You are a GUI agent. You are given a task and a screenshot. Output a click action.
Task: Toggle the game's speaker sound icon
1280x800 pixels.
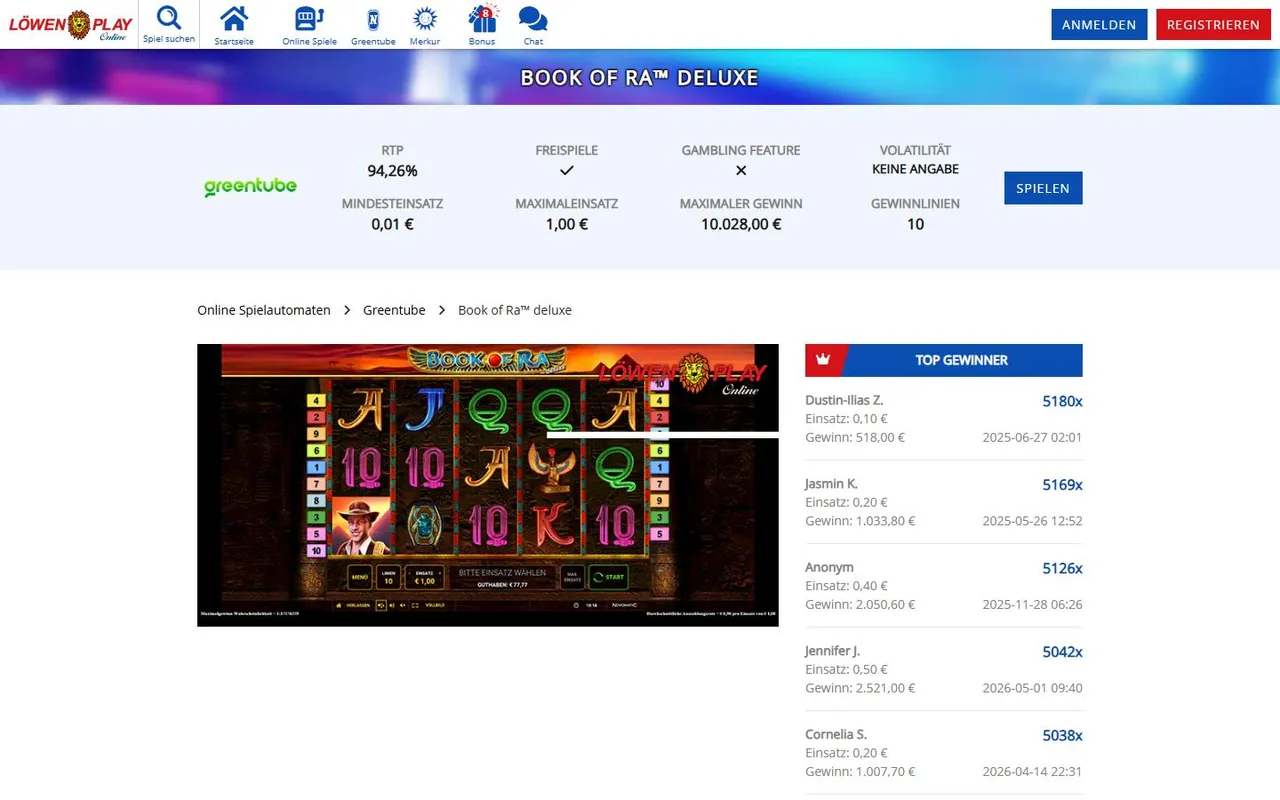tap(391, 605)
